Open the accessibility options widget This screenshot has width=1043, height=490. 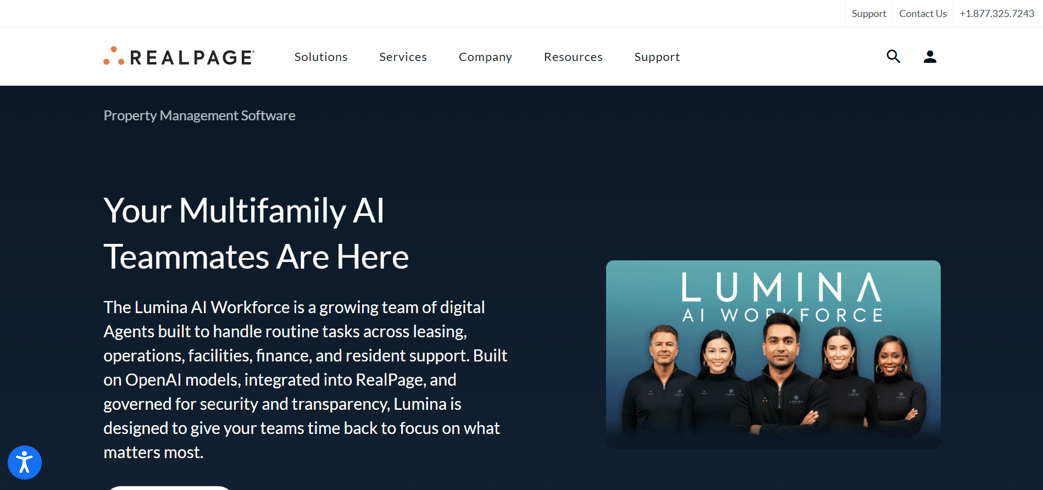point(24,462)
